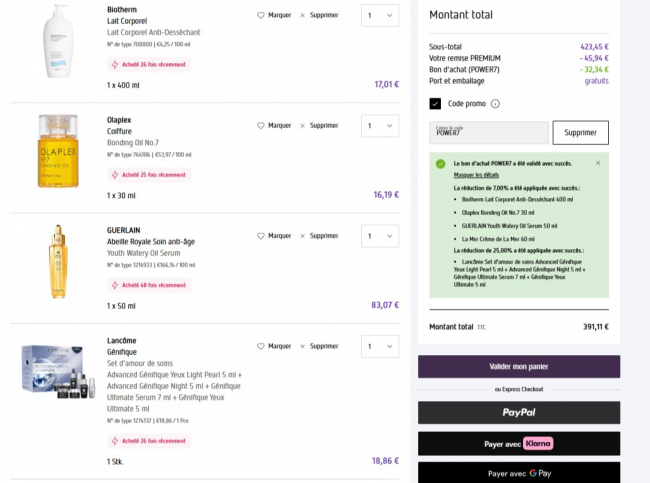
Task: Click heart Marquer icon for Guerlain Abeille Royale
Action: (x=261, y=236)
